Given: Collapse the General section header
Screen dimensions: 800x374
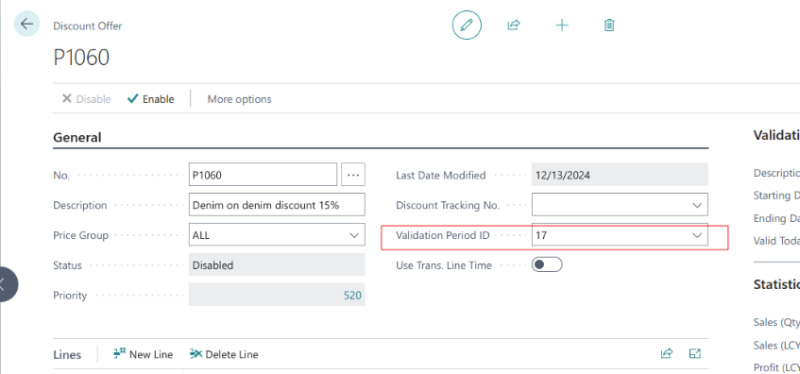Looking at the screenshot, I should [x=77, y=137].
